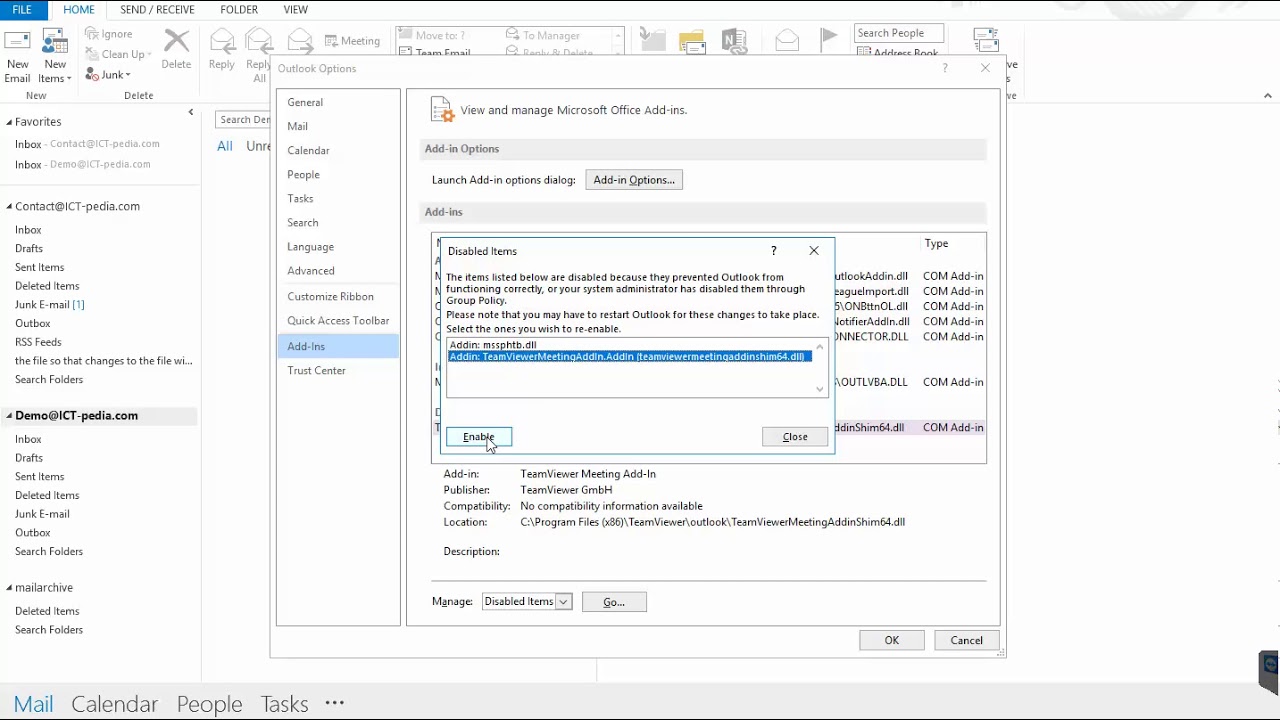Screen dimensions: 1280x720
Task: Click the Add-in Options... button
Action: 634,180
